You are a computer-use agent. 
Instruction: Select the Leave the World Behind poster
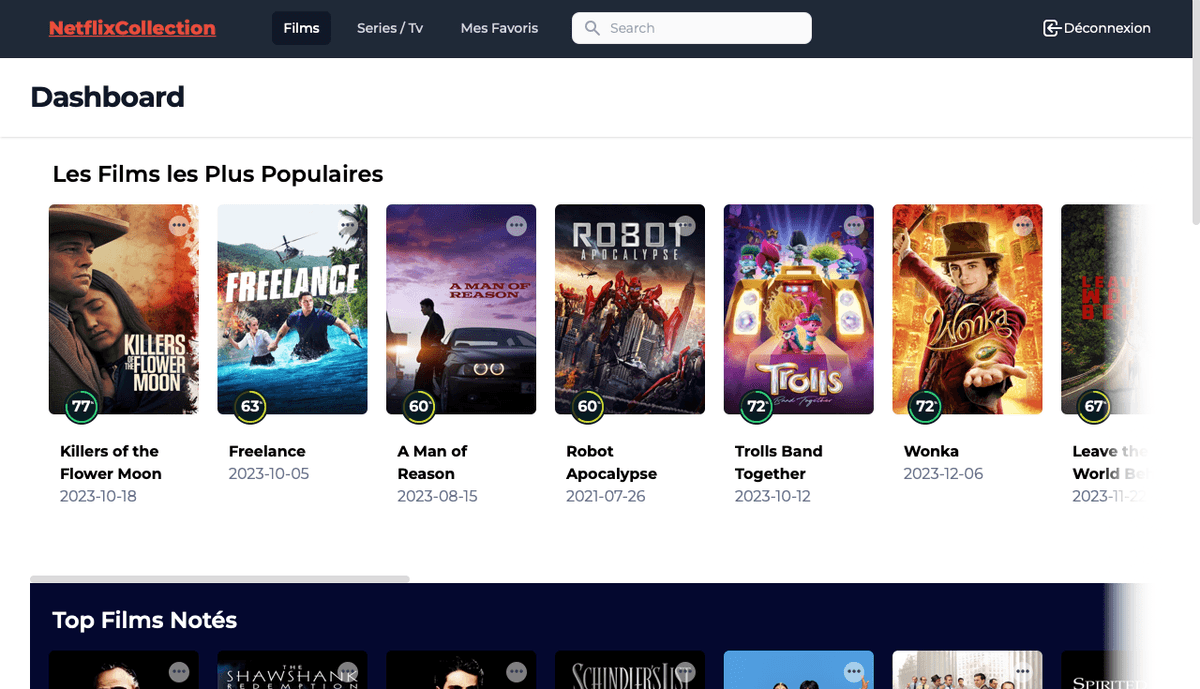pyautogui.click(x=1106, y=309)
